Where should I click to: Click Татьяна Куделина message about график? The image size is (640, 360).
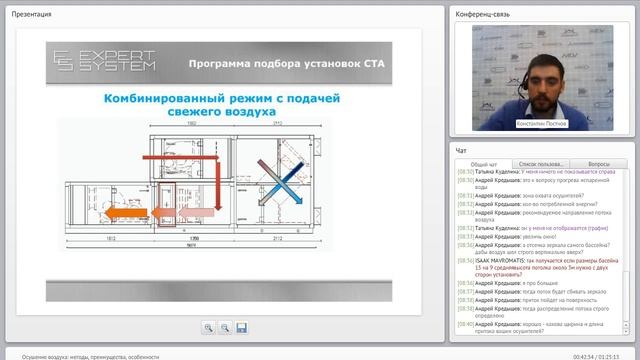tap(533, 228)
